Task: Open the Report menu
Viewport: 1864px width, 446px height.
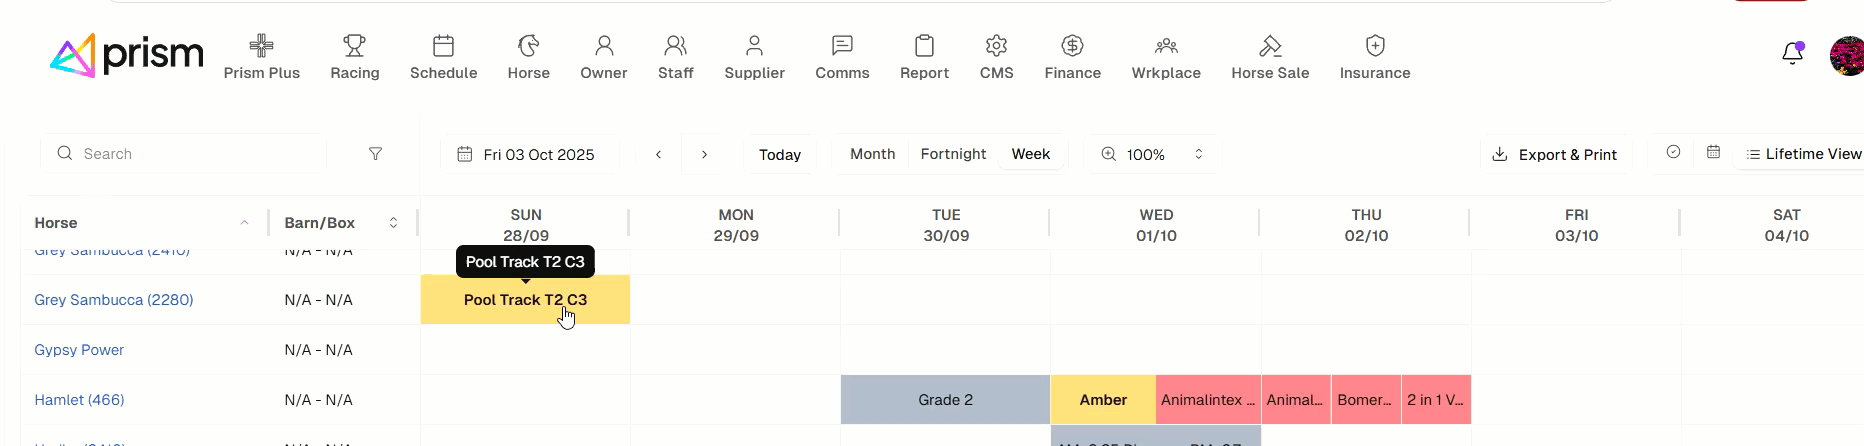Action: click(924, 57)
